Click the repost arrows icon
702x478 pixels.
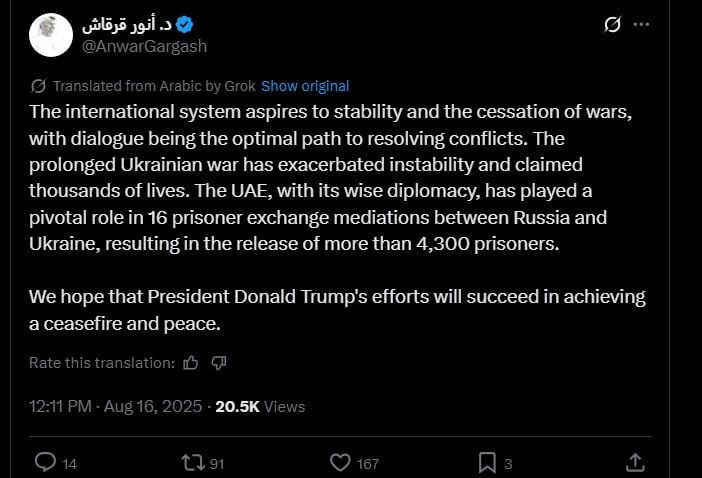click(193, 462)
